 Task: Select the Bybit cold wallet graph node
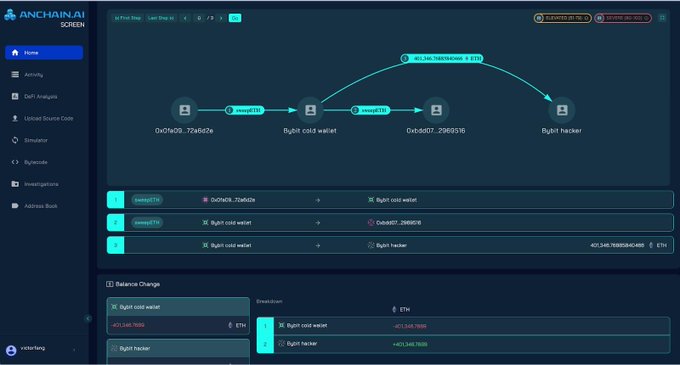(311, 110)
